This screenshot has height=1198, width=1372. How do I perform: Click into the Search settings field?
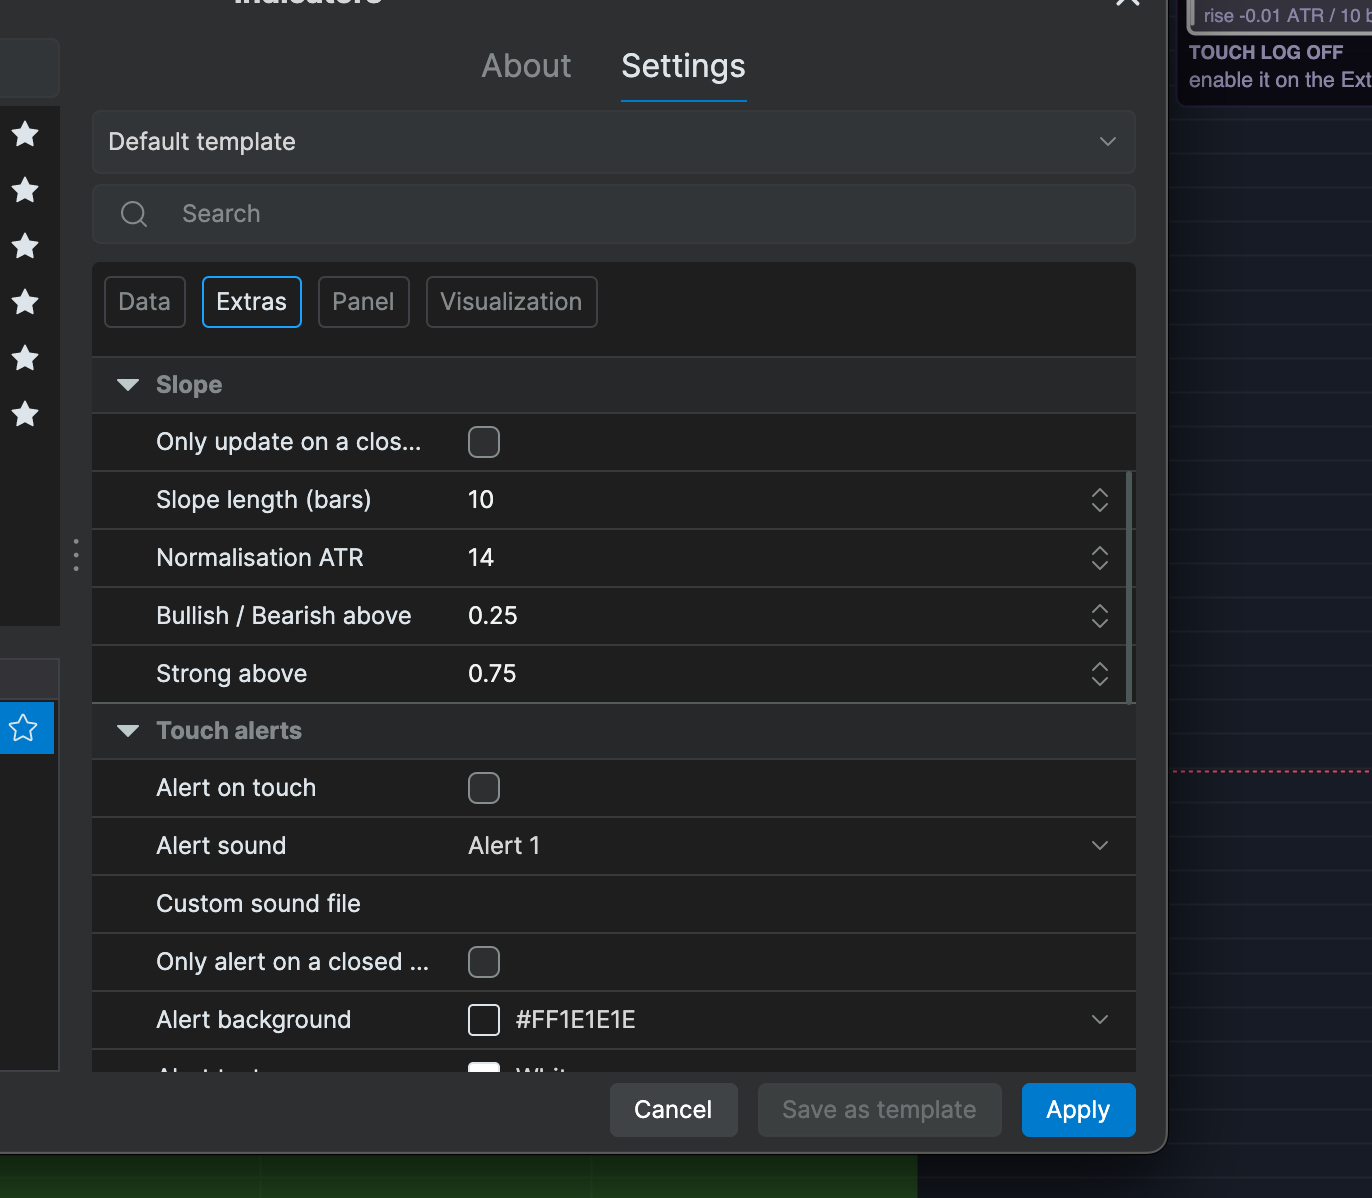[614, 214]
